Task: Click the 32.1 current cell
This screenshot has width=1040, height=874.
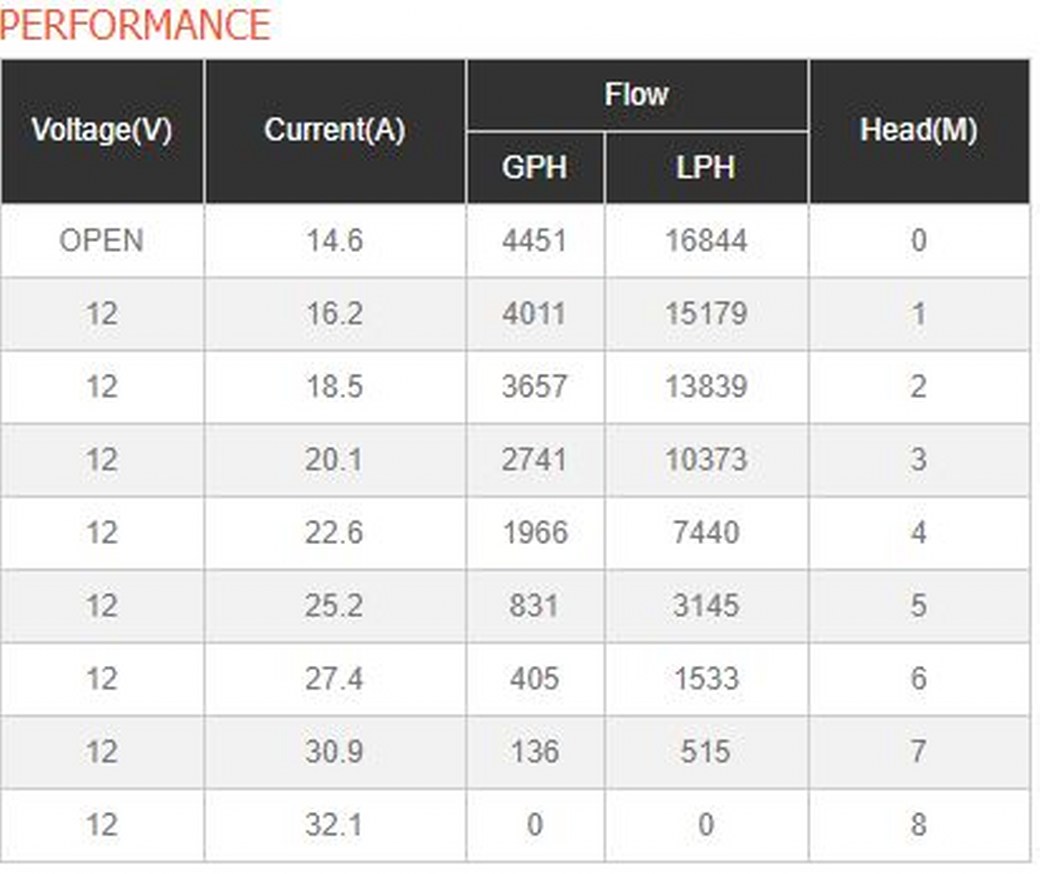Action: 334,825
